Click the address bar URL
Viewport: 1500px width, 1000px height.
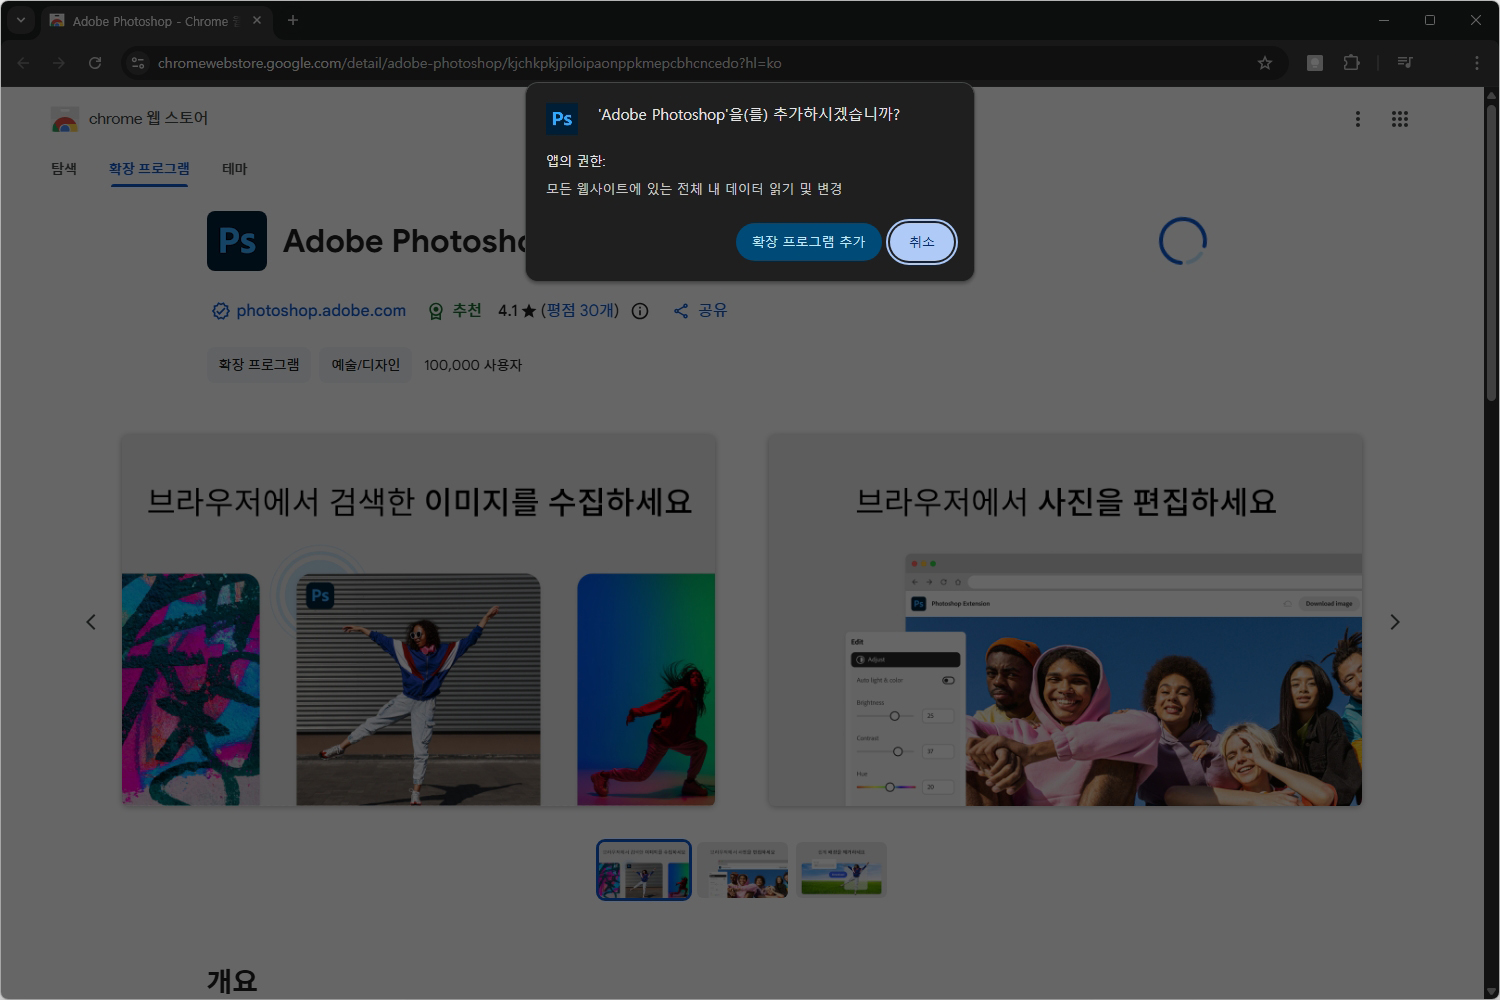469,63
